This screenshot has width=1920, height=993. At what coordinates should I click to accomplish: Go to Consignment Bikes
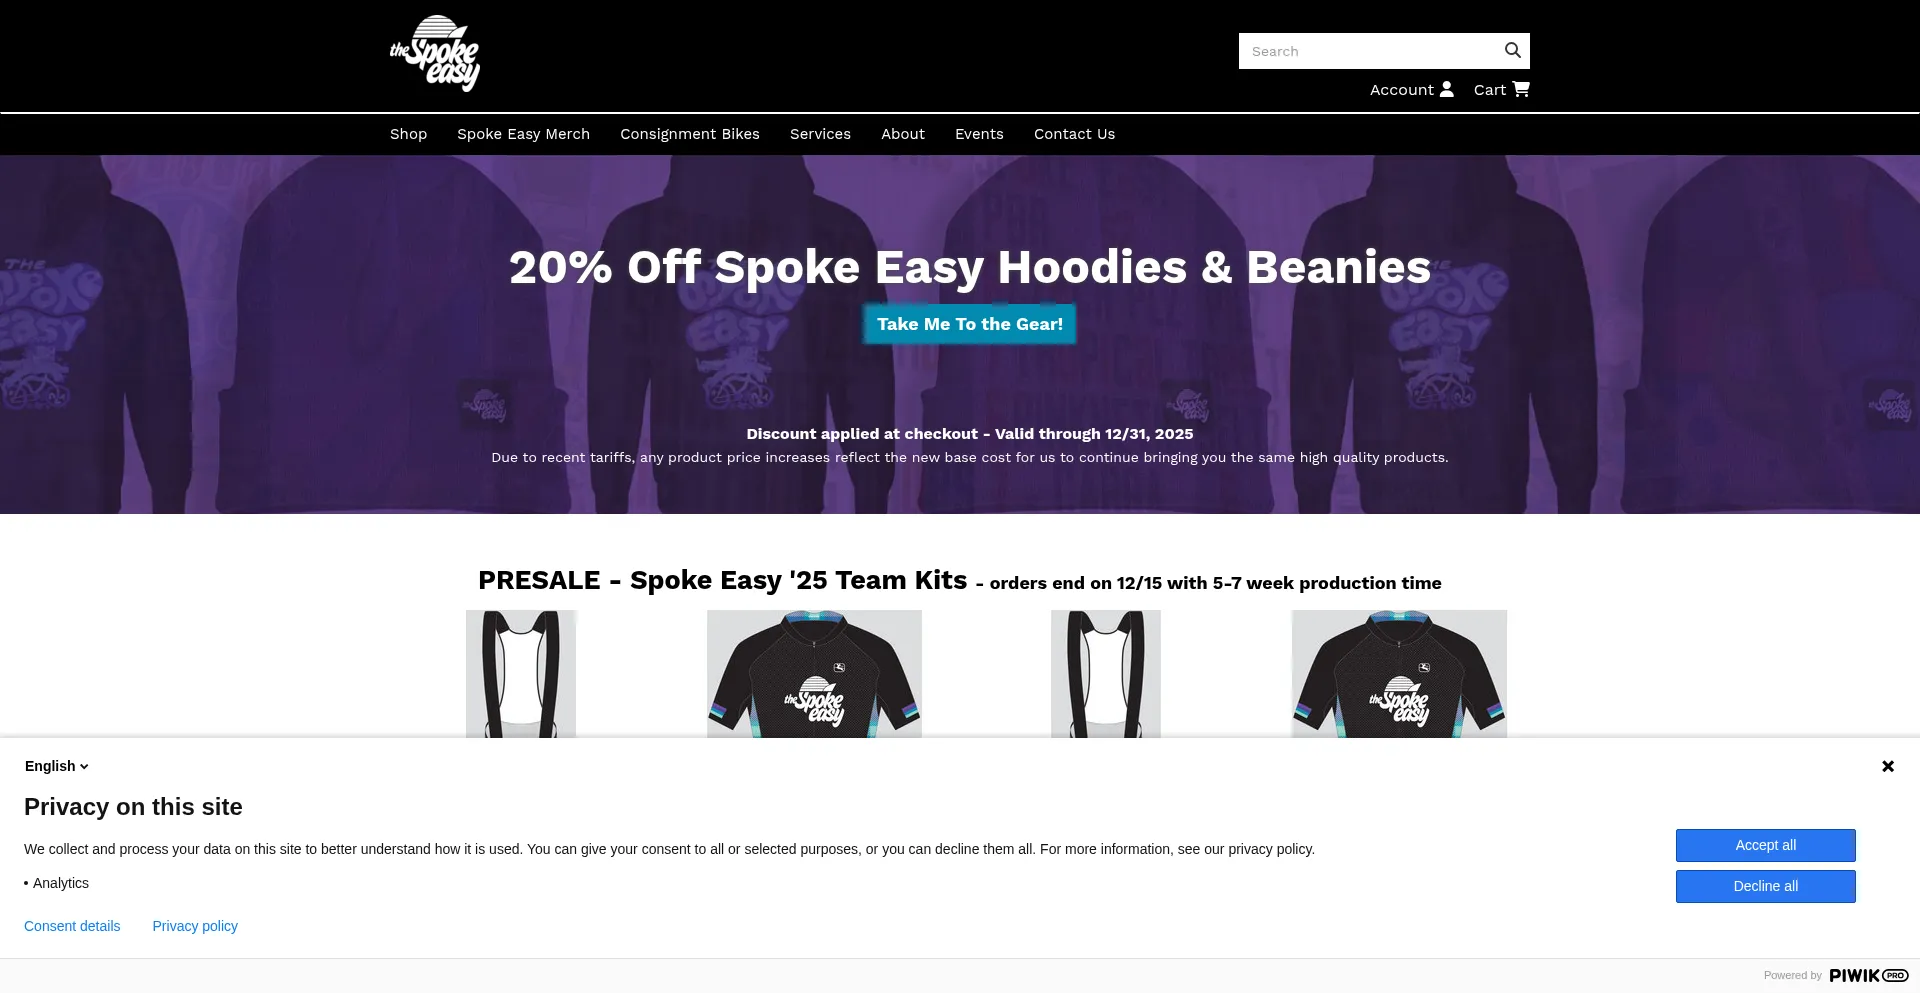690,134
